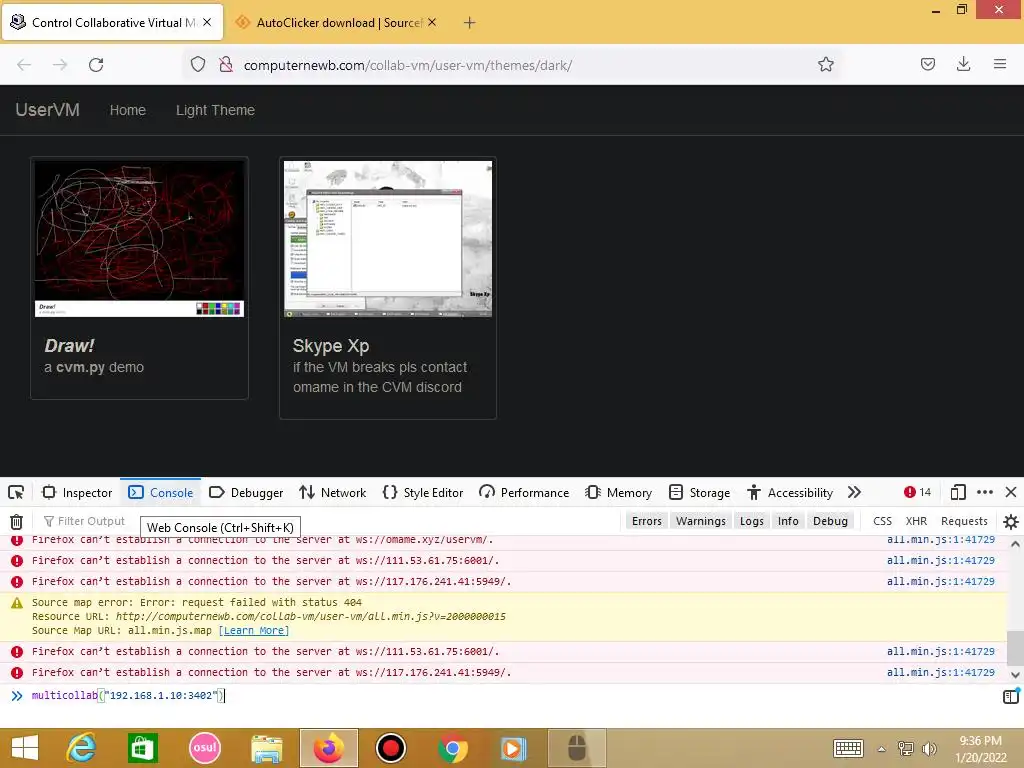Show hidden system tray icons
The width and height of the screenshot is (1024, 768).
[882, 748]
